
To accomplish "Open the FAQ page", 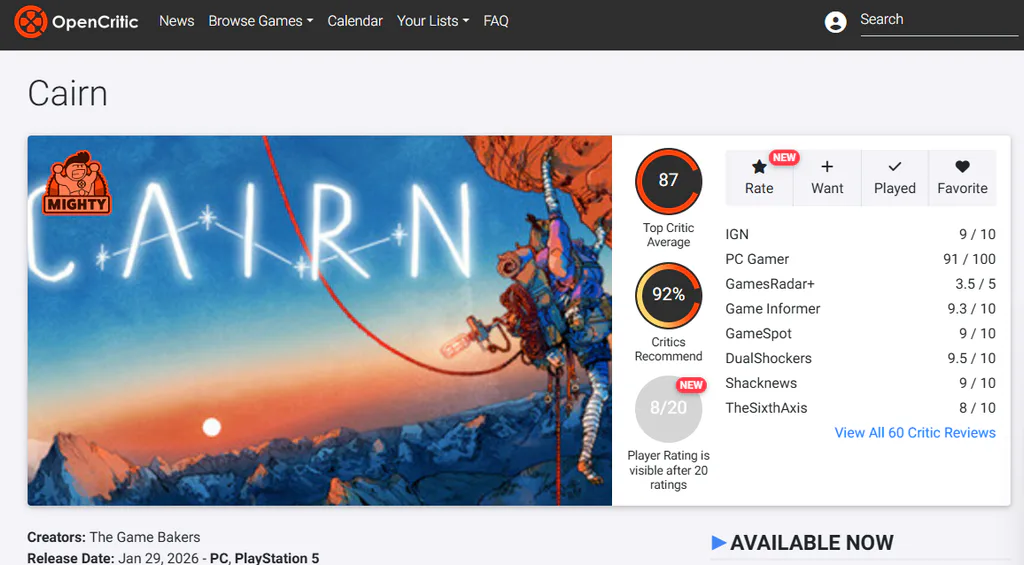I will (x=496, y=21).
